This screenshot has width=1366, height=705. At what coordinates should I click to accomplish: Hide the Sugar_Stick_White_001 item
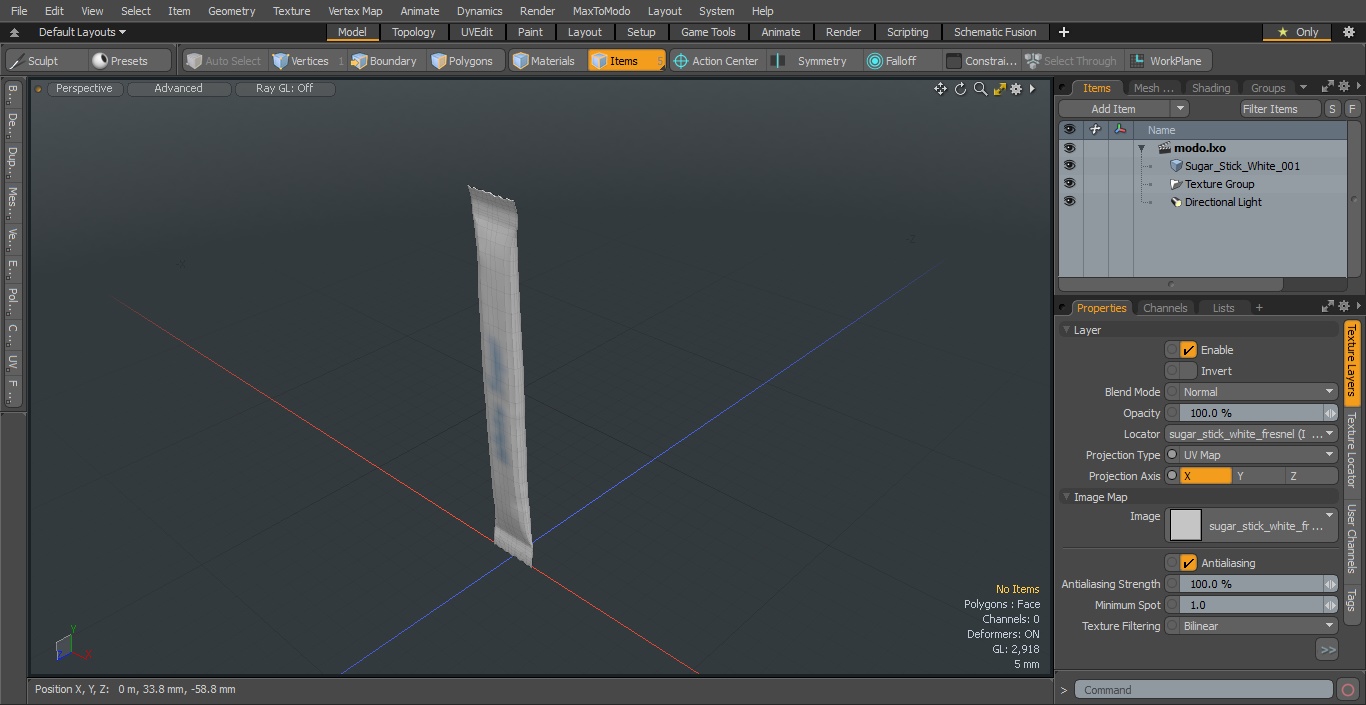[x=1069, y=166]
